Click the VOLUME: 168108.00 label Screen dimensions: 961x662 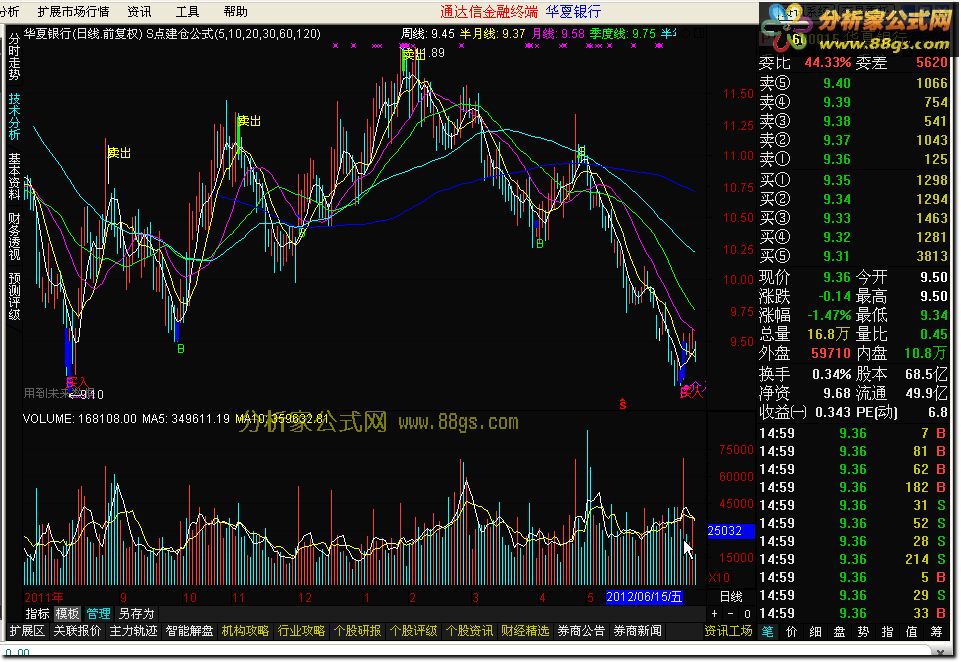(x=80, y=419)
